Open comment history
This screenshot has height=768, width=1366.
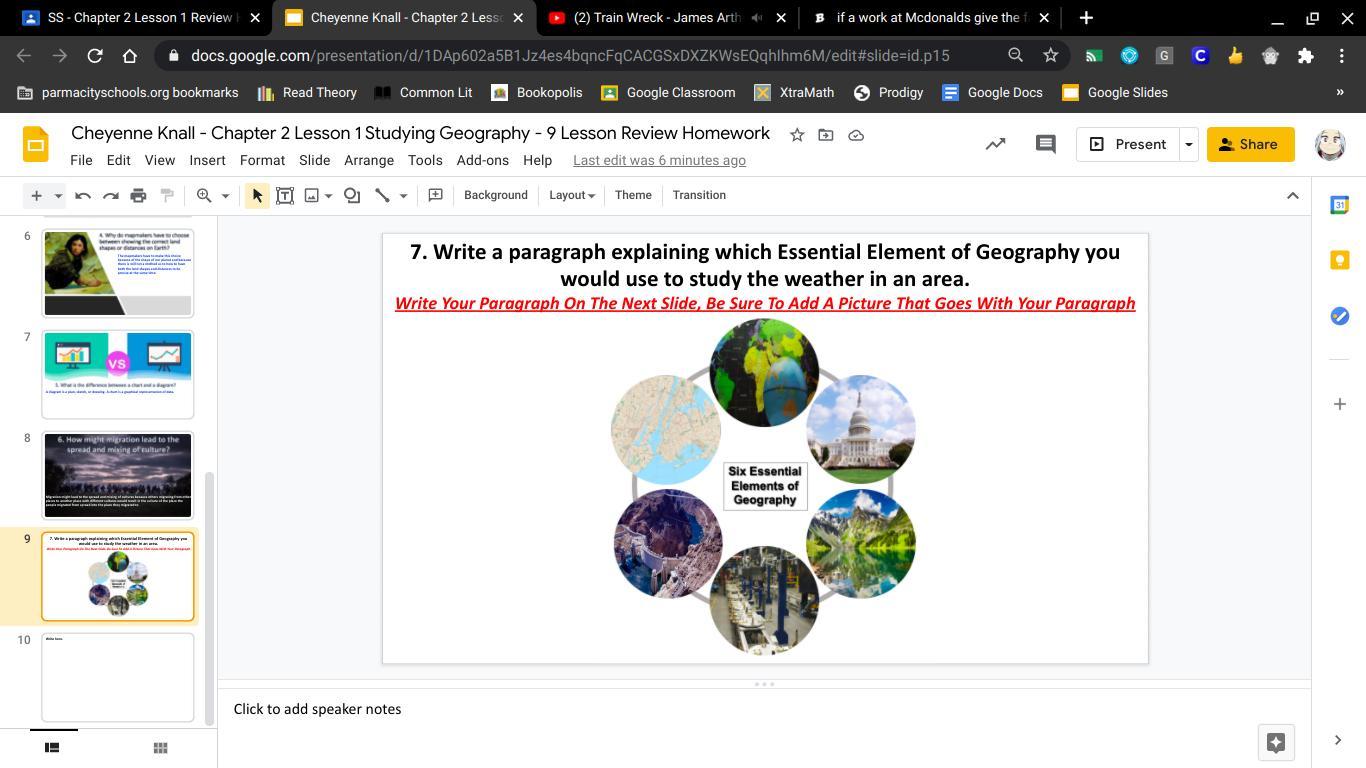coord(1045,144)
